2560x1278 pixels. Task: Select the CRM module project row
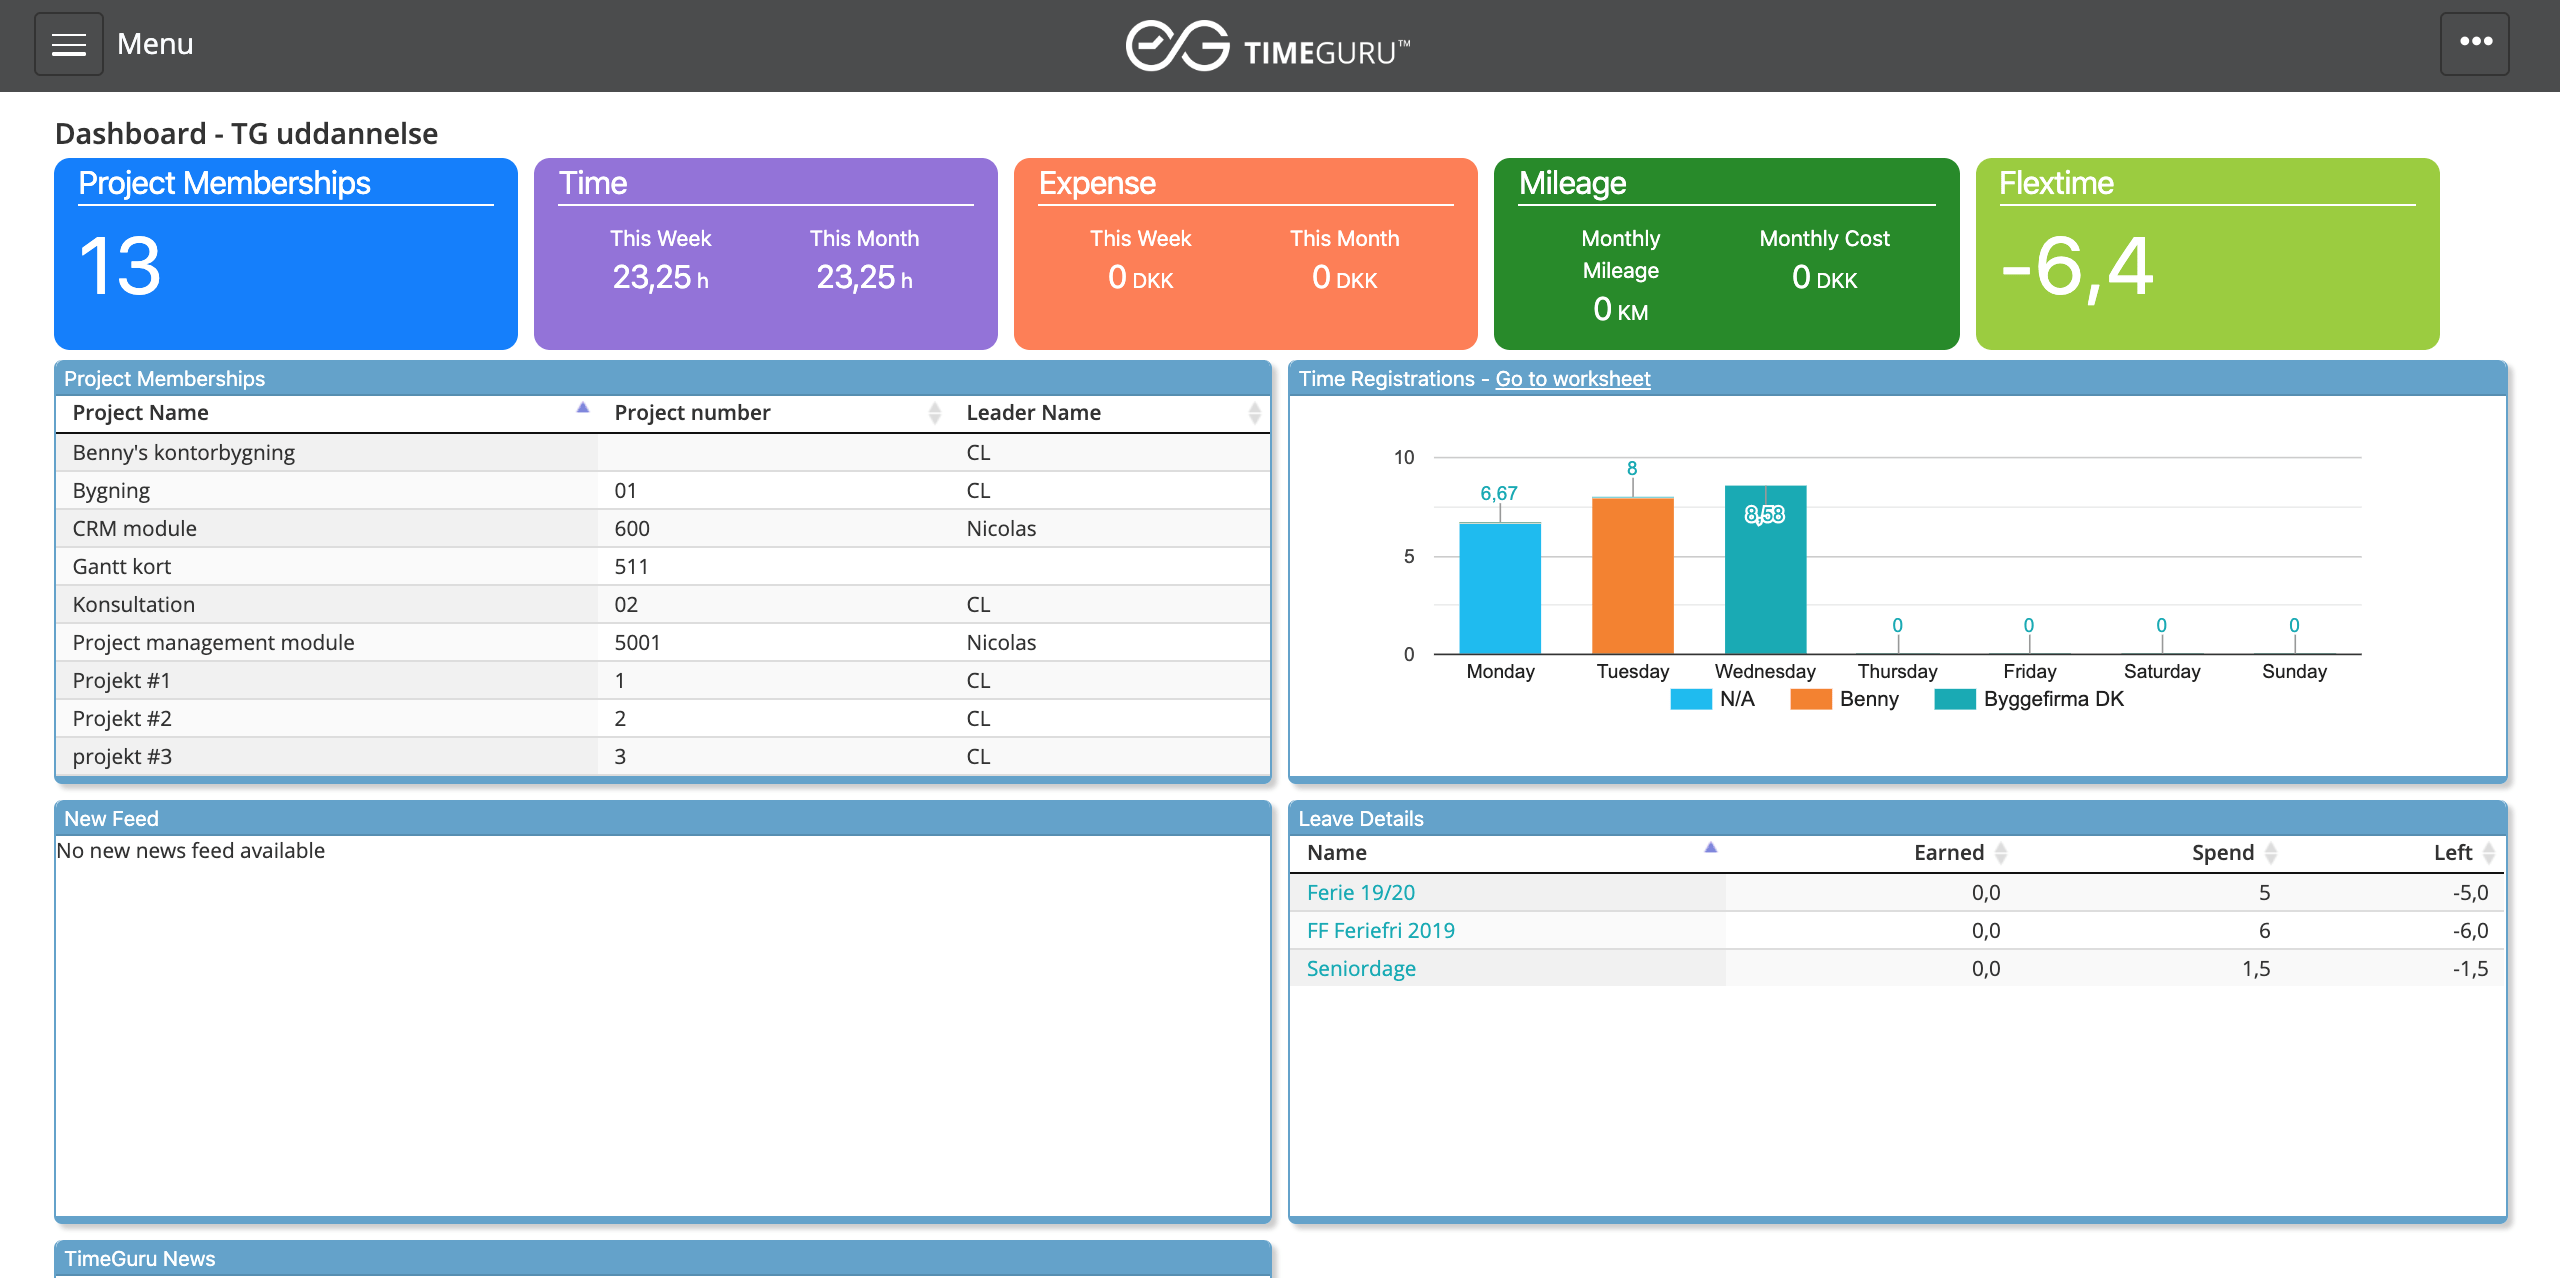pyautogui.click(x=663, y=529)
